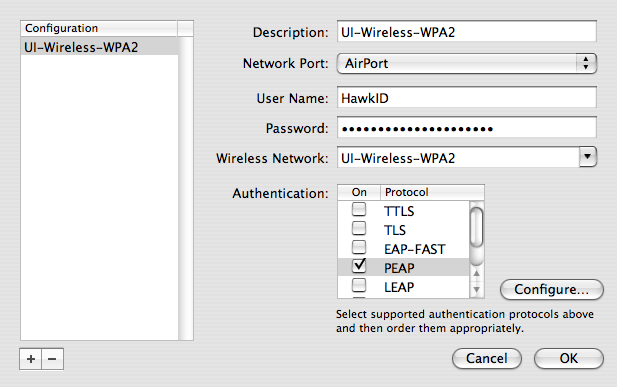This screenshot has height=387, width=617.
Task: Click into the User Name field
Action: pos(467,97)
